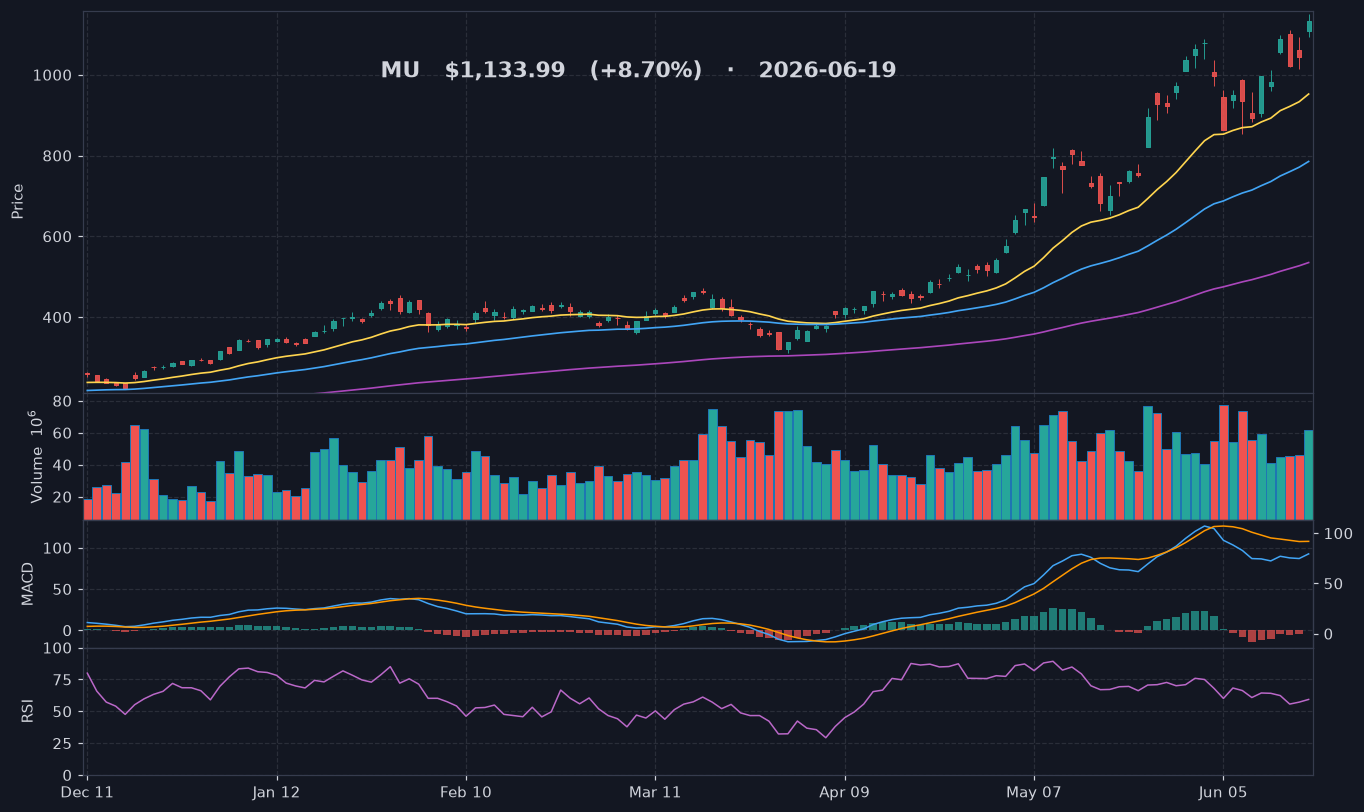Click the 40 tick on the Volume axis
1364x812 pixels.
click(61, 466)
